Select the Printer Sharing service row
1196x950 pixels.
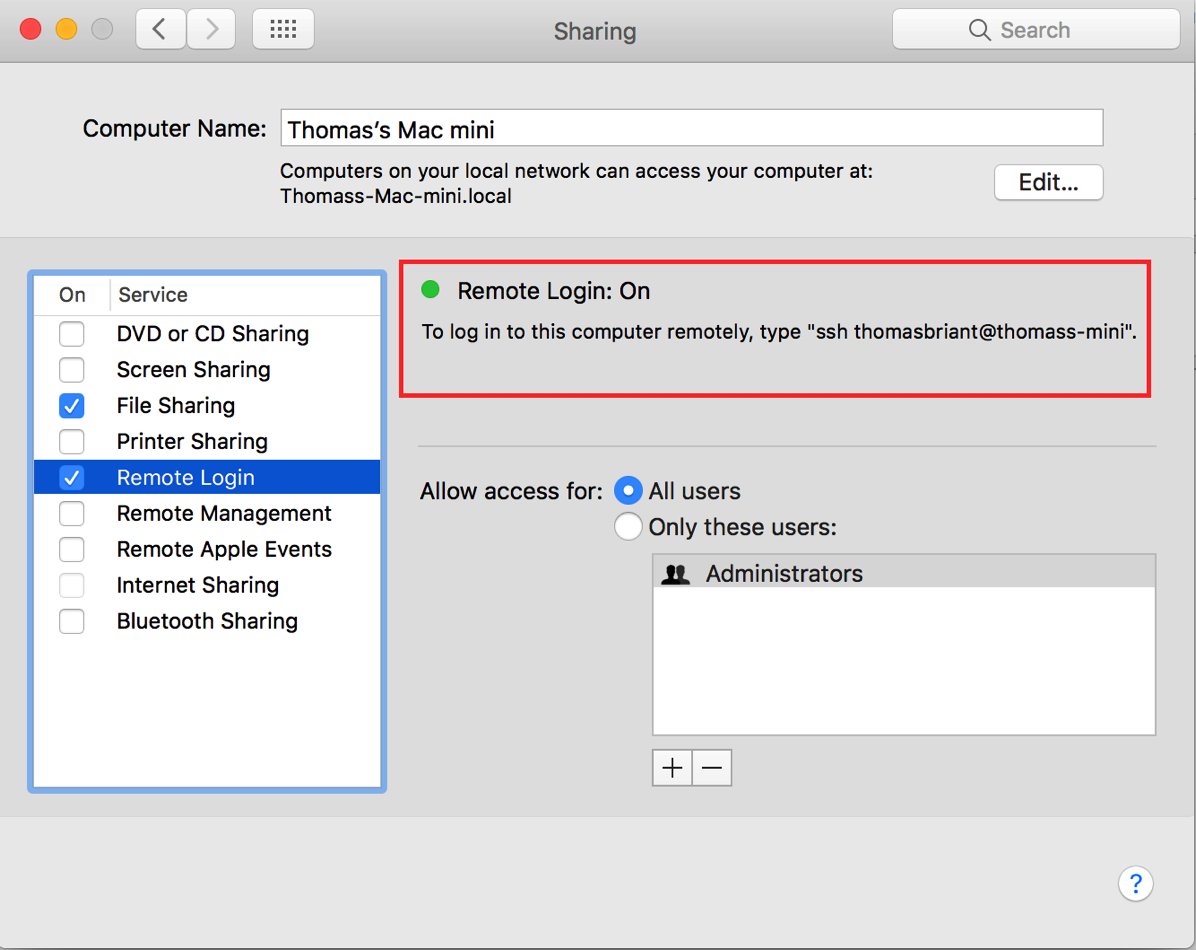[x=207, y=441]
